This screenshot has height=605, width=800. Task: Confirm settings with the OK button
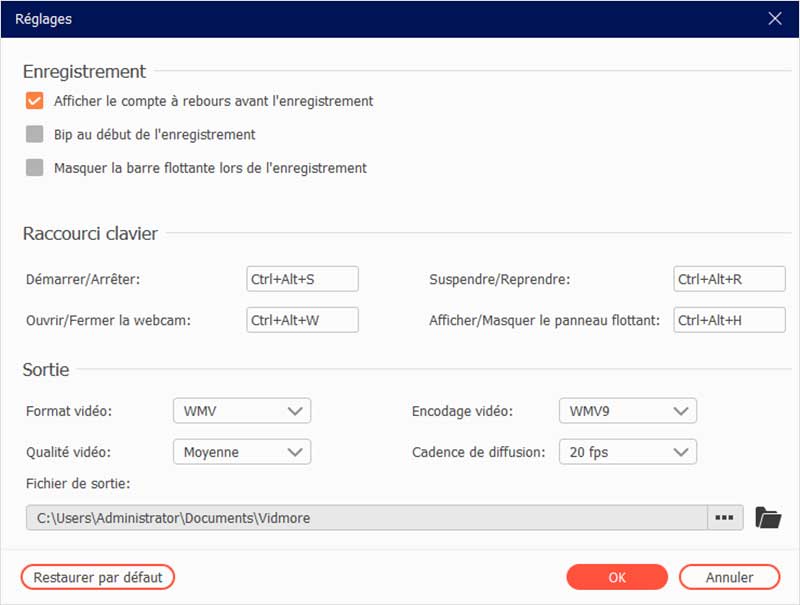click(x=617, y=577)
